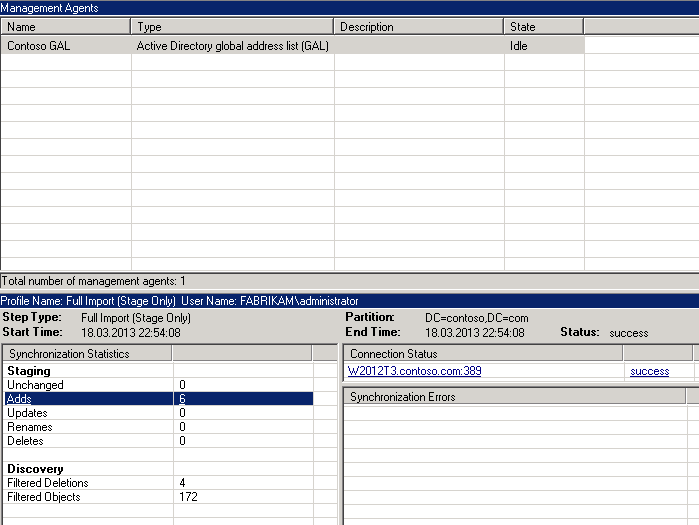Sort agents by Name column header
The image size is (699, 525).
tap(66, 27)
